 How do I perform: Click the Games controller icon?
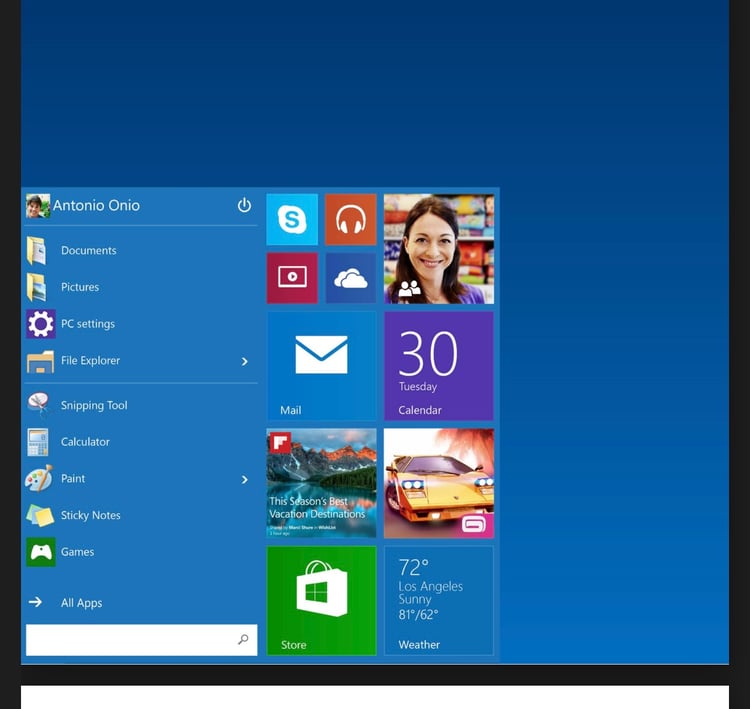coord(41,552)
